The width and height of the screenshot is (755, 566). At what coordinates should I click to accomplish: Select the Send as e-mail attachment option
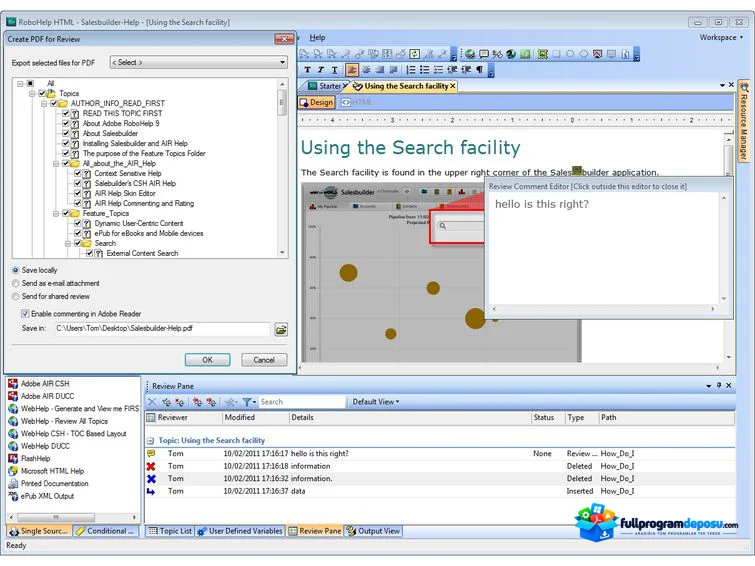16,283
